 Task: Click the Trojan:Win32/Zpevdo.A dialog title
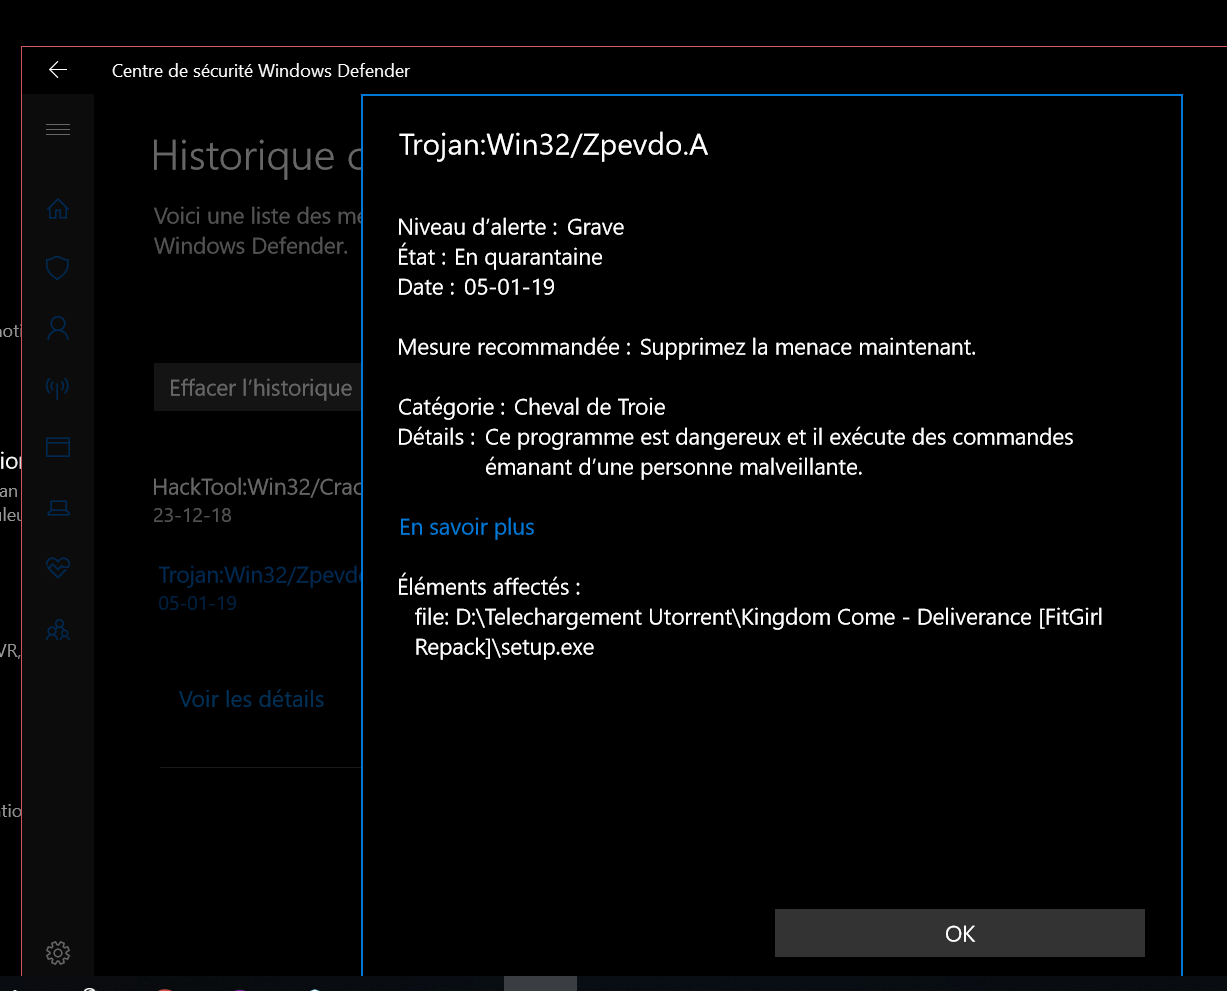click(x=554, y=145)
